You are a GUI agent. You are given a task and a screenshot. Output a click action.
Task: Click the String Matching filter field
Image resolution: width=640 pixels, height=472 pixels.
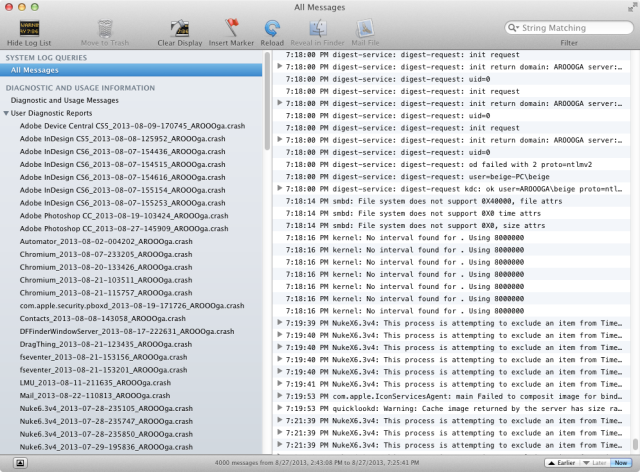pyautogui.click(x=569, y=28)
